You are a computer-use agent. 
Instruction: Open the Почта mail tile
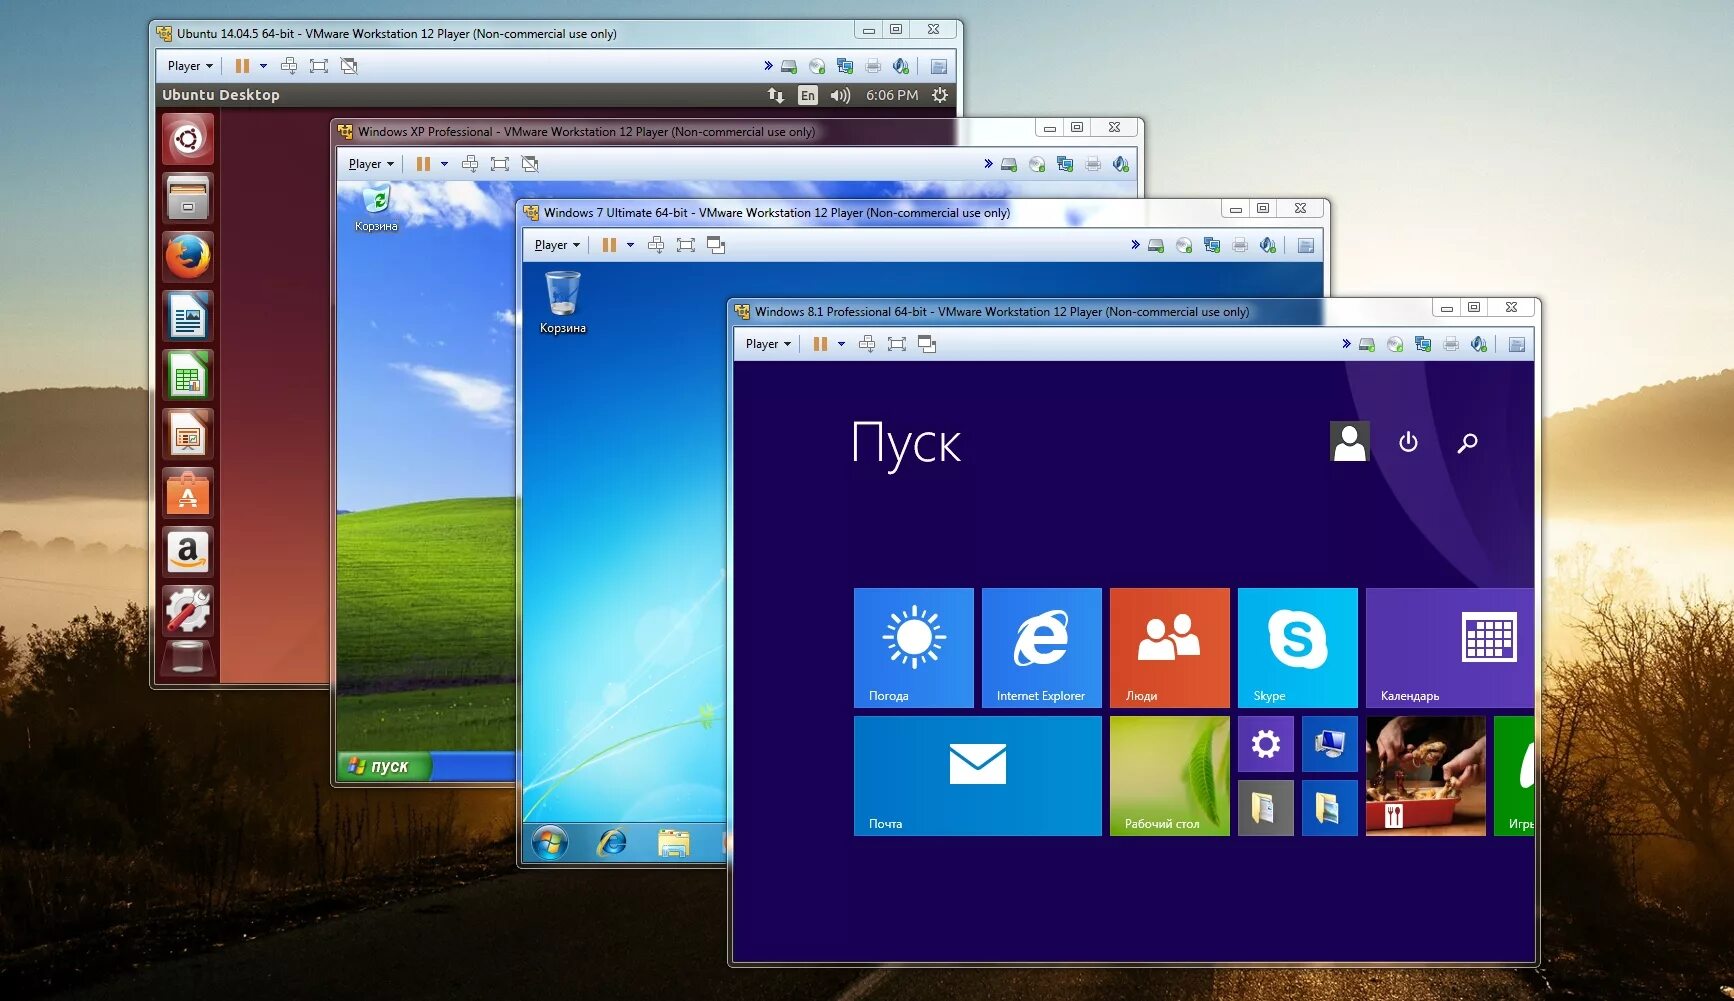click(978, 776)
